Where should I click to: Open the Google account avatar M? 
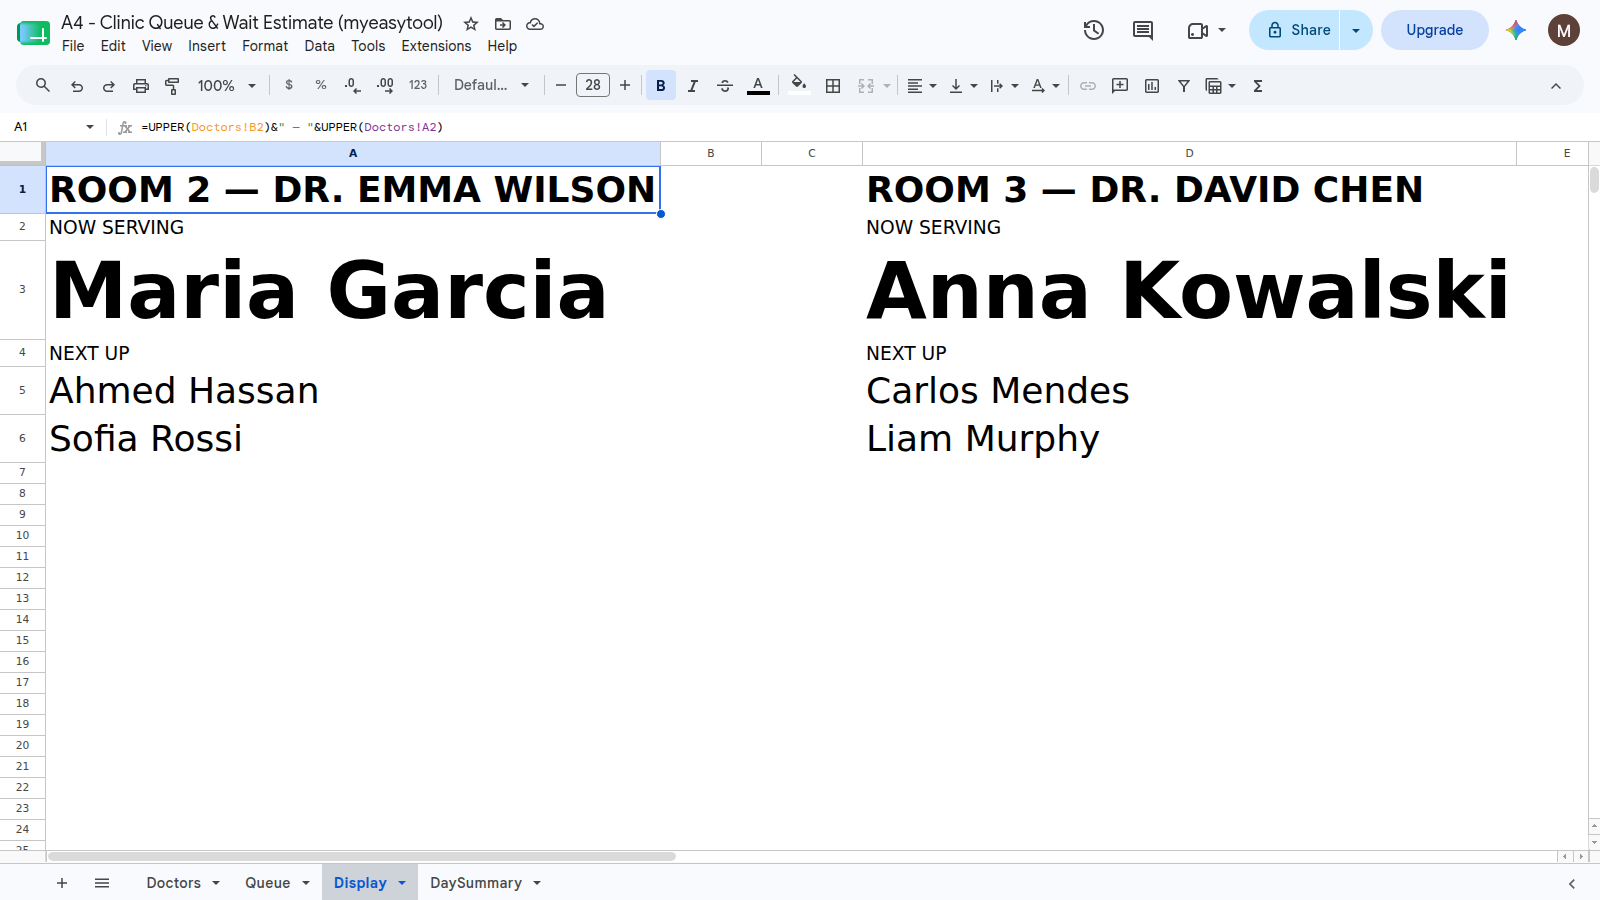(x=1564, y=30)
